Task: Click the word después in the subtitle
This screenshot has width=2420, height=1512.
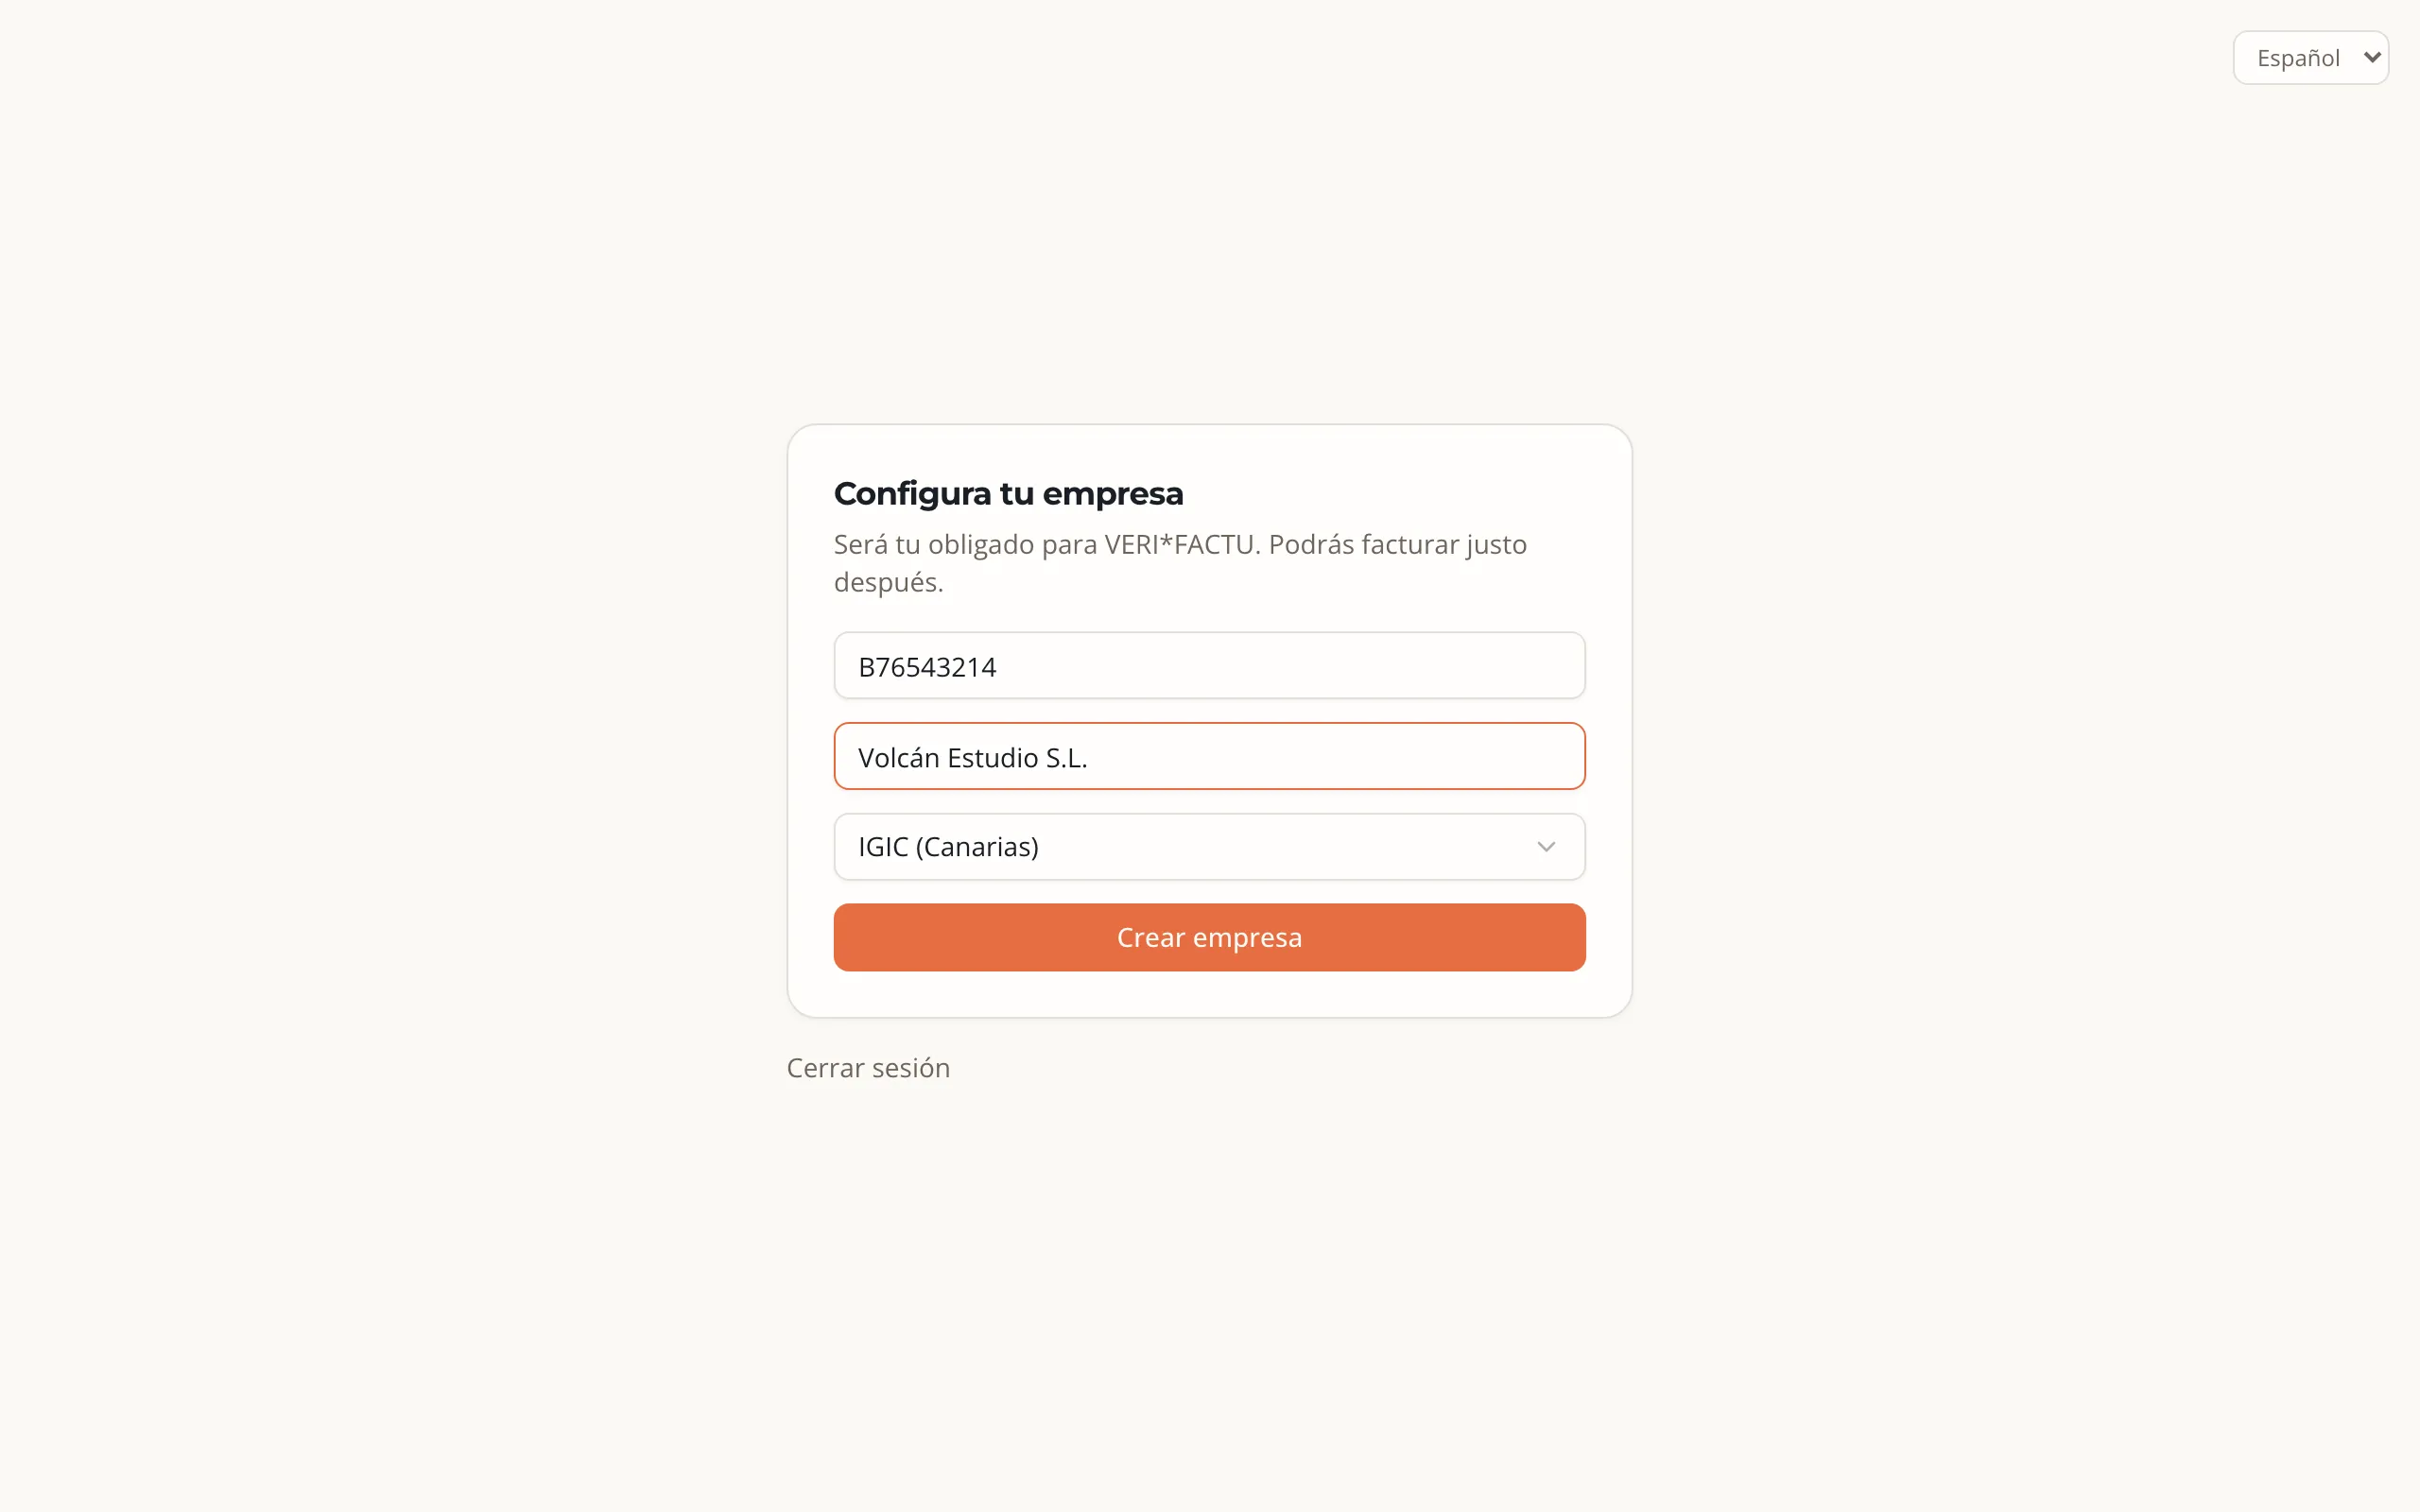Action: point(886,582)
